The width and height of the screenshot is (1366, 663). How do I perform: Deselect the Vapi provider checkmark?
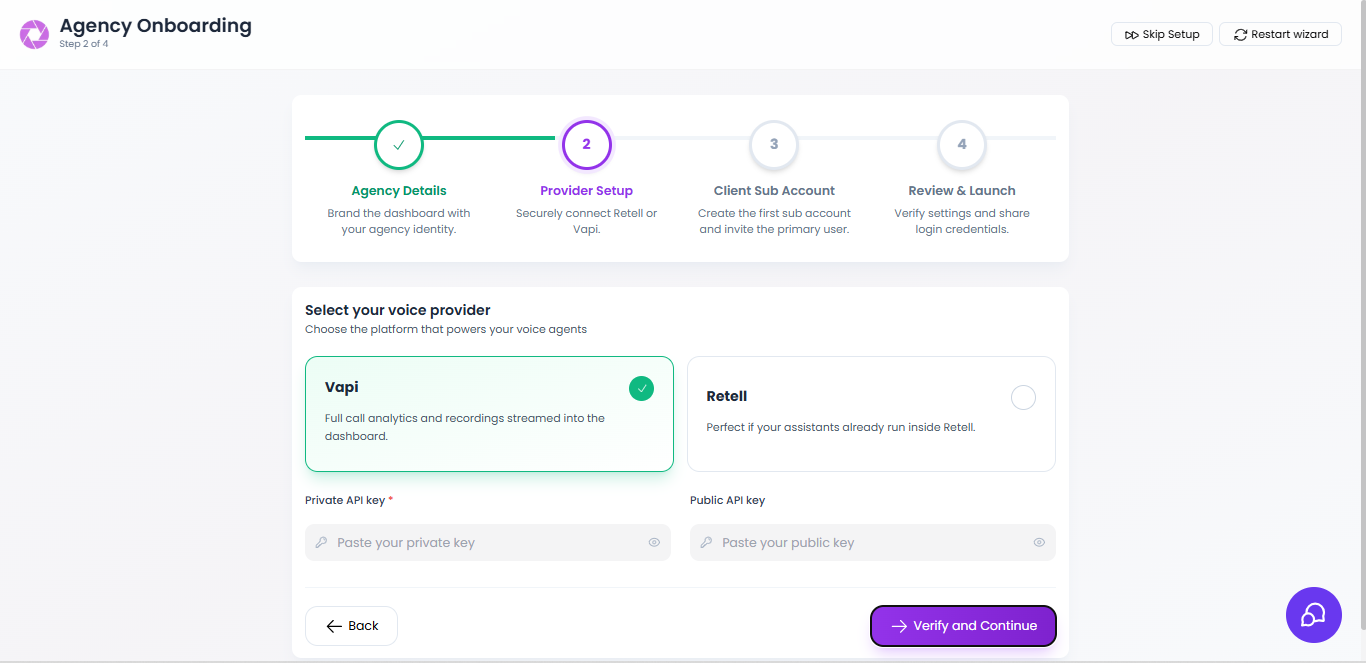[641, 388]
